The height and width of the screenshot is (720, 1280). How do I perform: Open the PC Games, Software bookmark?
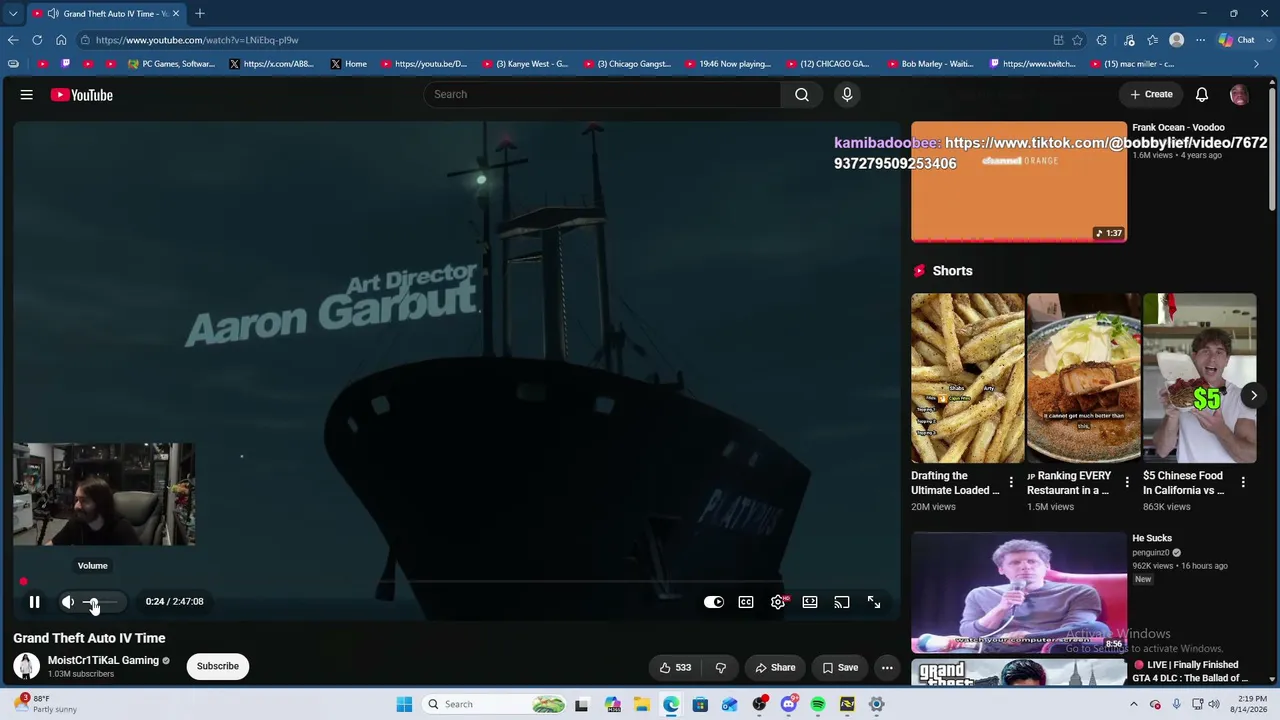coord(171,64)
